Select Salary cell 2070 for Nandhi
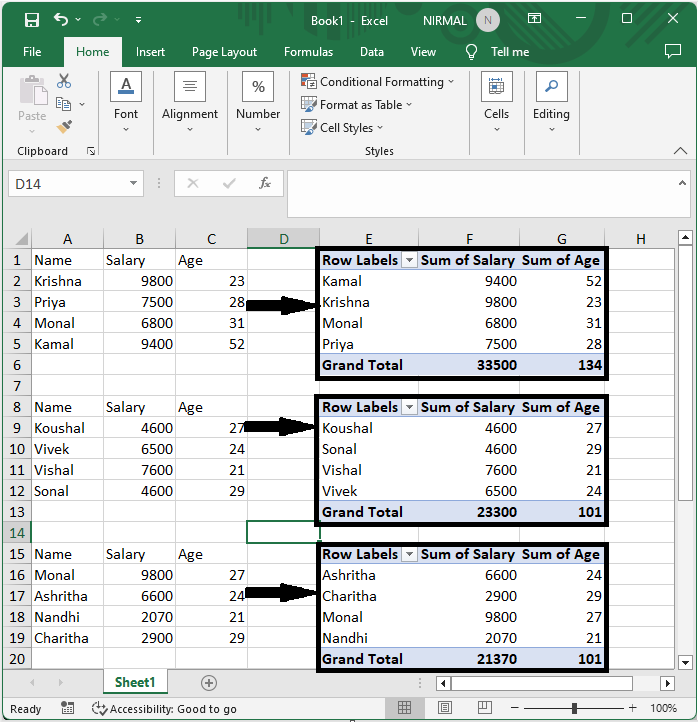This screenshot has width=698, height=722. click(140, 617)
